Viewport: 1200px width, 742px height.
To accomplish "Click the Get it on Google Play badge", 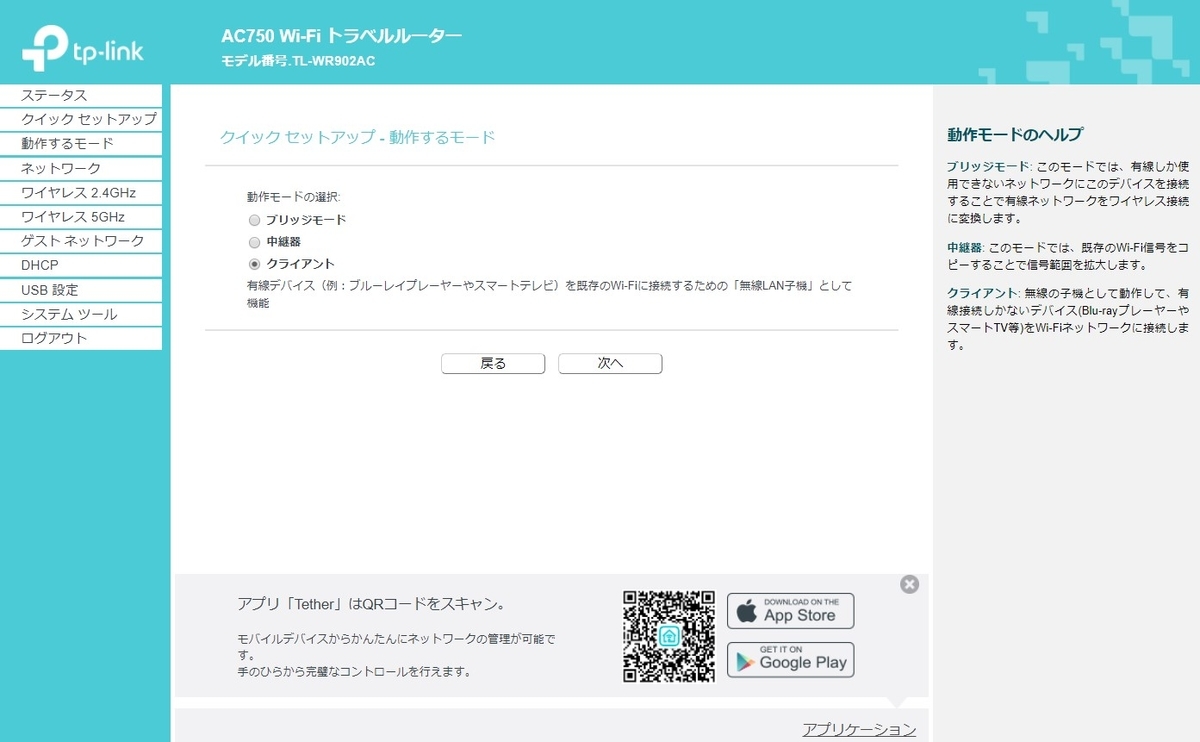I will (x=790, y=660).
